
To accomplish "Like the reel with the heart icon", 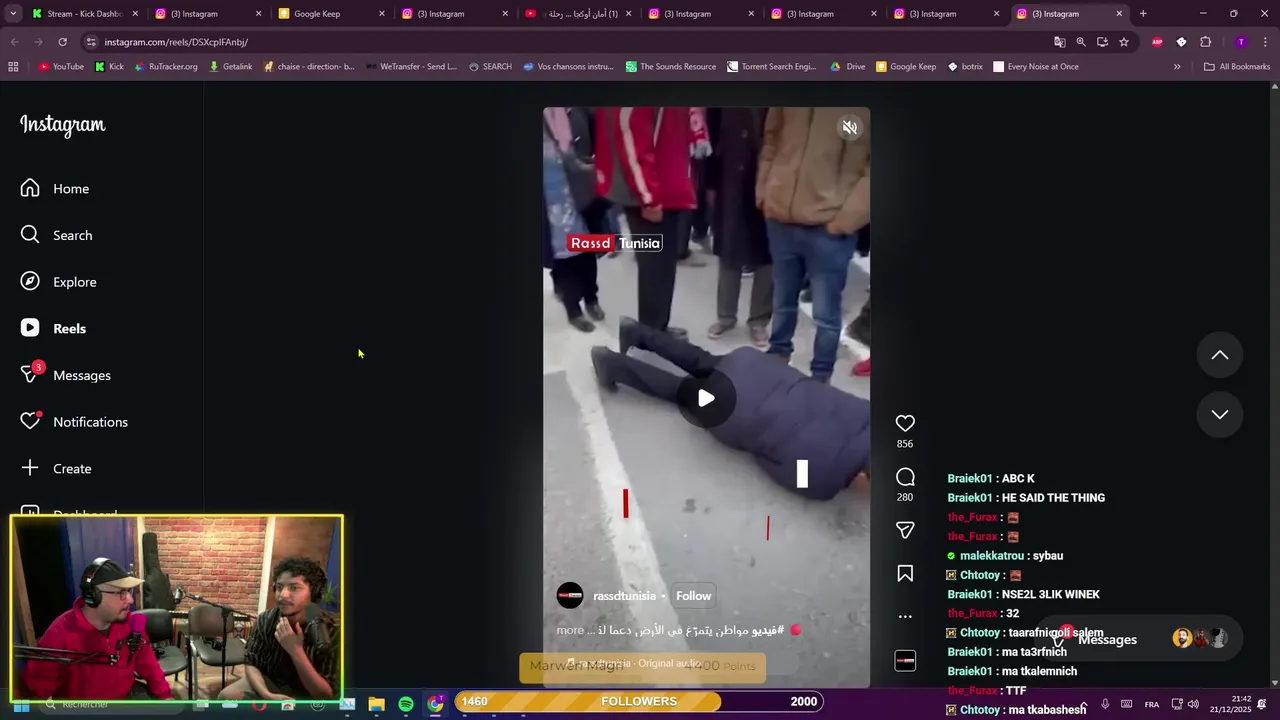I will [x=905, y=423].
